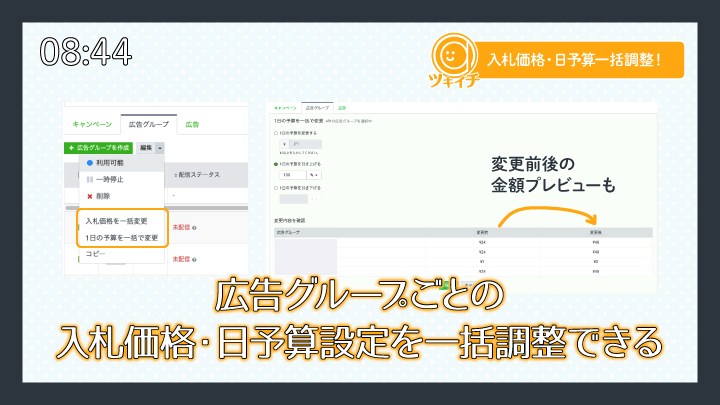This screenshot has height=405, width=720.
Task: Choose コピー from the edit menu
Action: click(95, 254)
